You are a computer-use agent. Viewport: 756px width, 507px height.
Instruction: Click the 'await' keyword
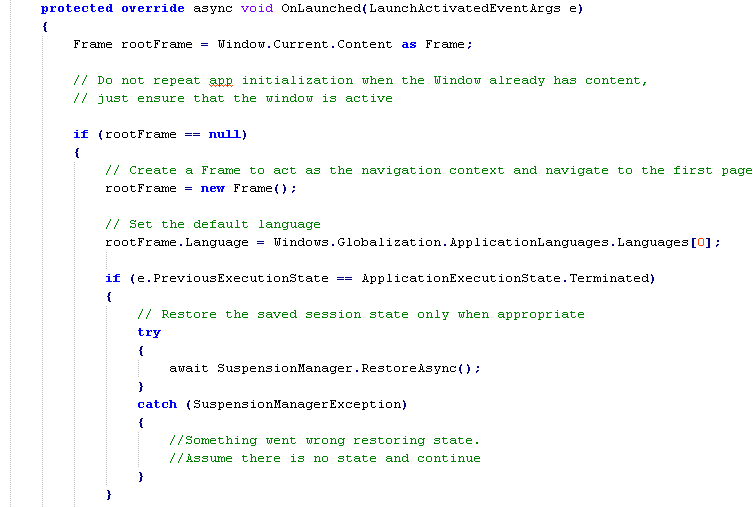(189, 369)
